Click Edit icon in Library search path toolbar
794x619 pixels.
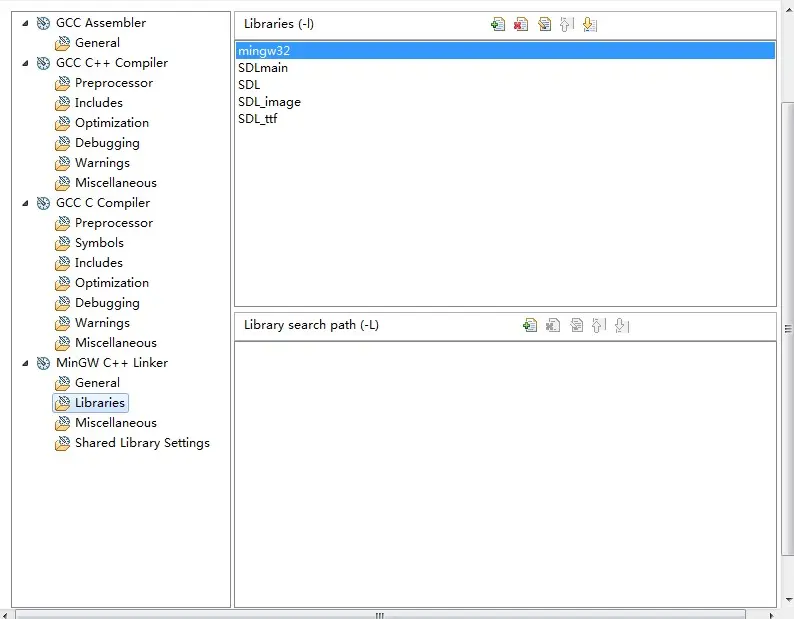click(x=576, y=325)
